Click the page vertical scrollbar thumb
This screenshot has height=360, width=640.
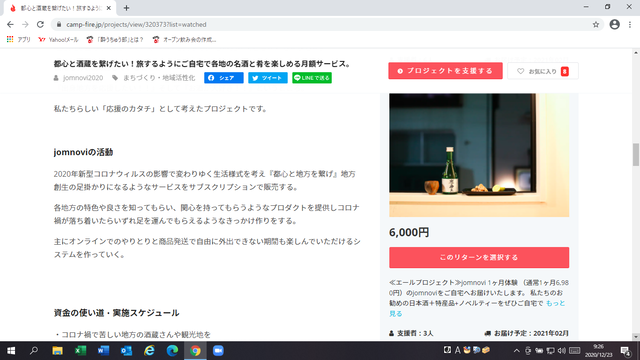tap(636, 154)
